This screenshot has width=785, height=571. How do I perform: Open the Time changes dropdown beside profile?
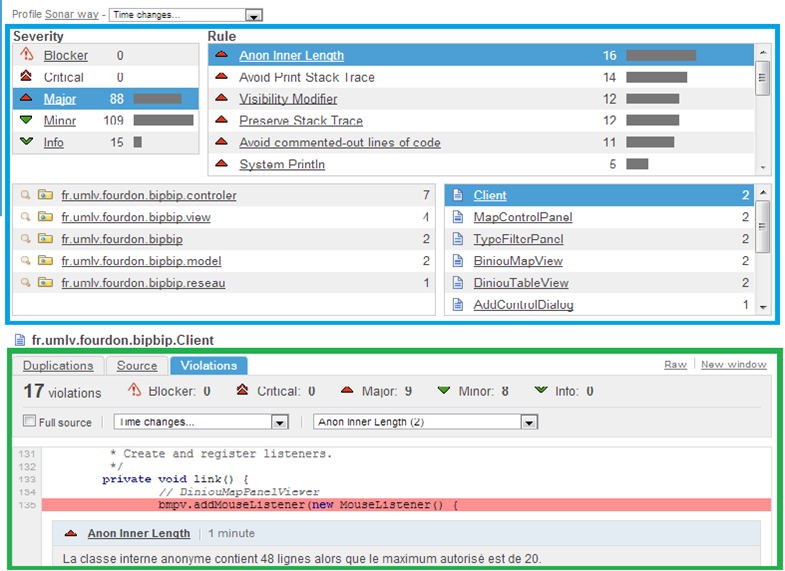click(x=254, y=16)
